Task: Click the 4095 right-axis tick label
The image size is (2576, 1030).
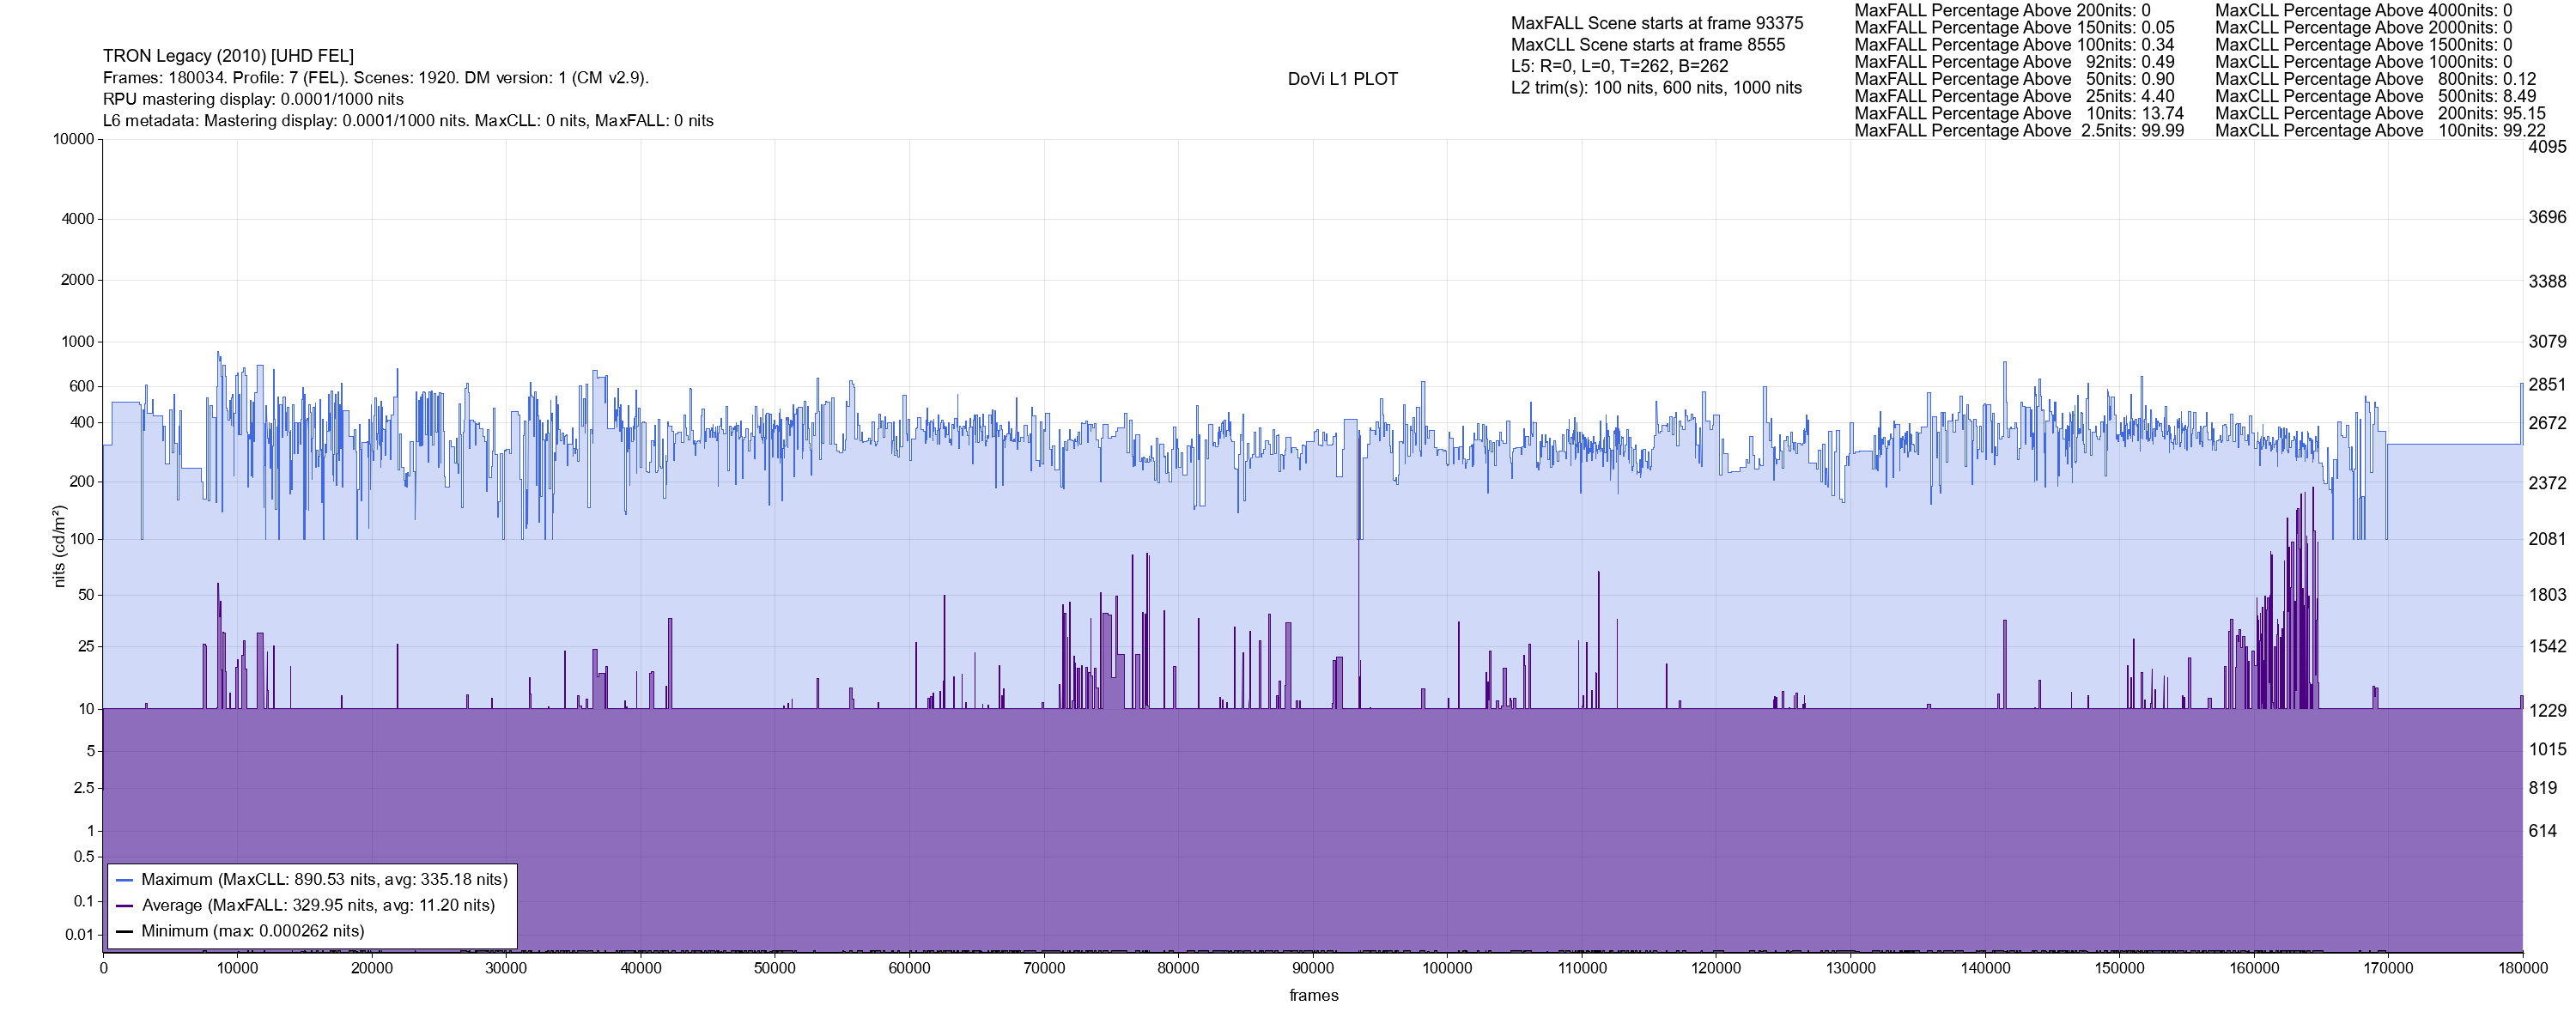Action: tap(2546, 147)
